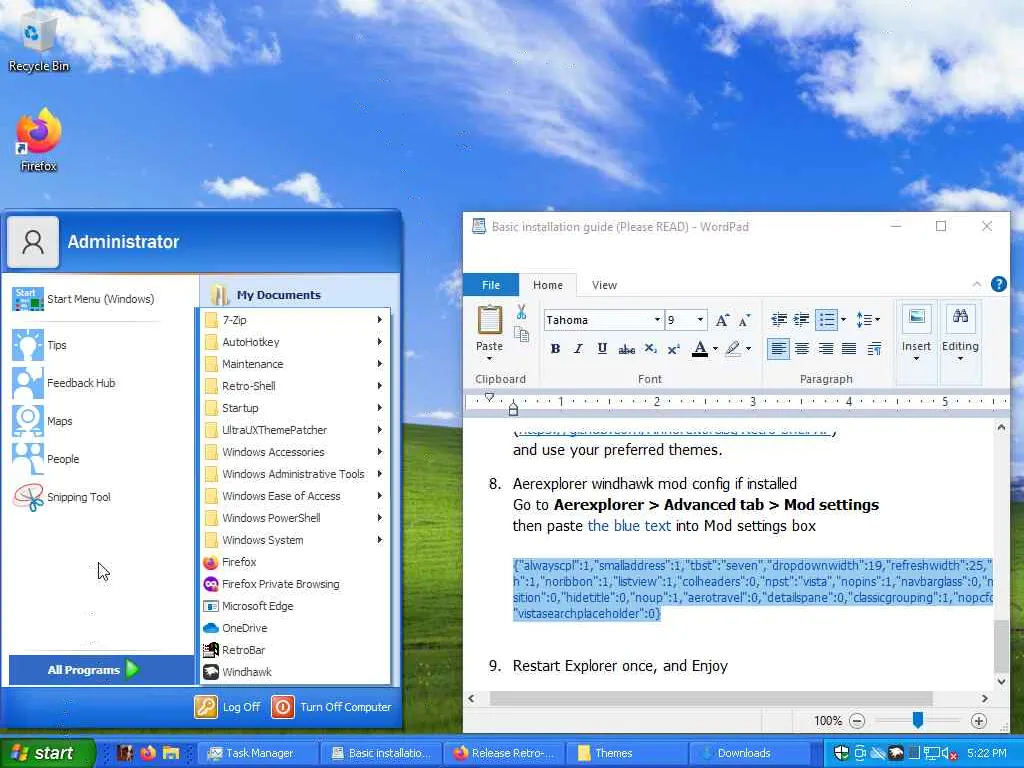
Task: Open the font color dropdown arrow
Action: click(715, 349)
